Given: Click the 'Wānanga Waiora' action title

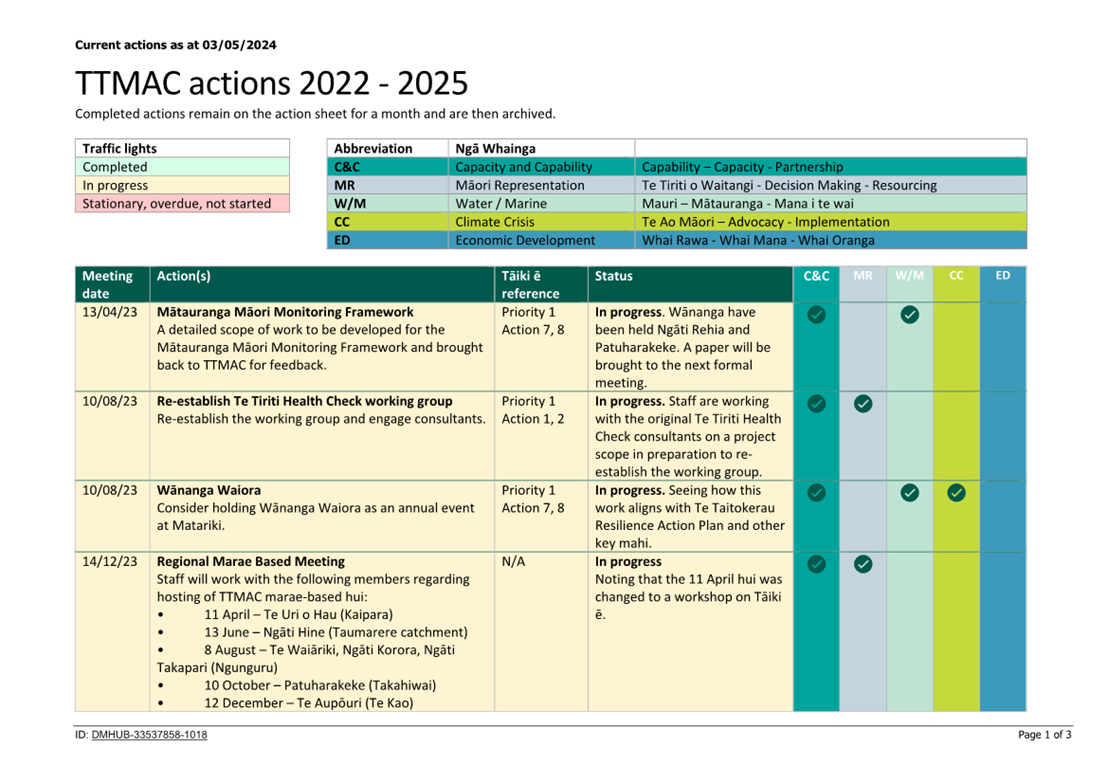Looking at the screenshot, I should coord(208,490).
